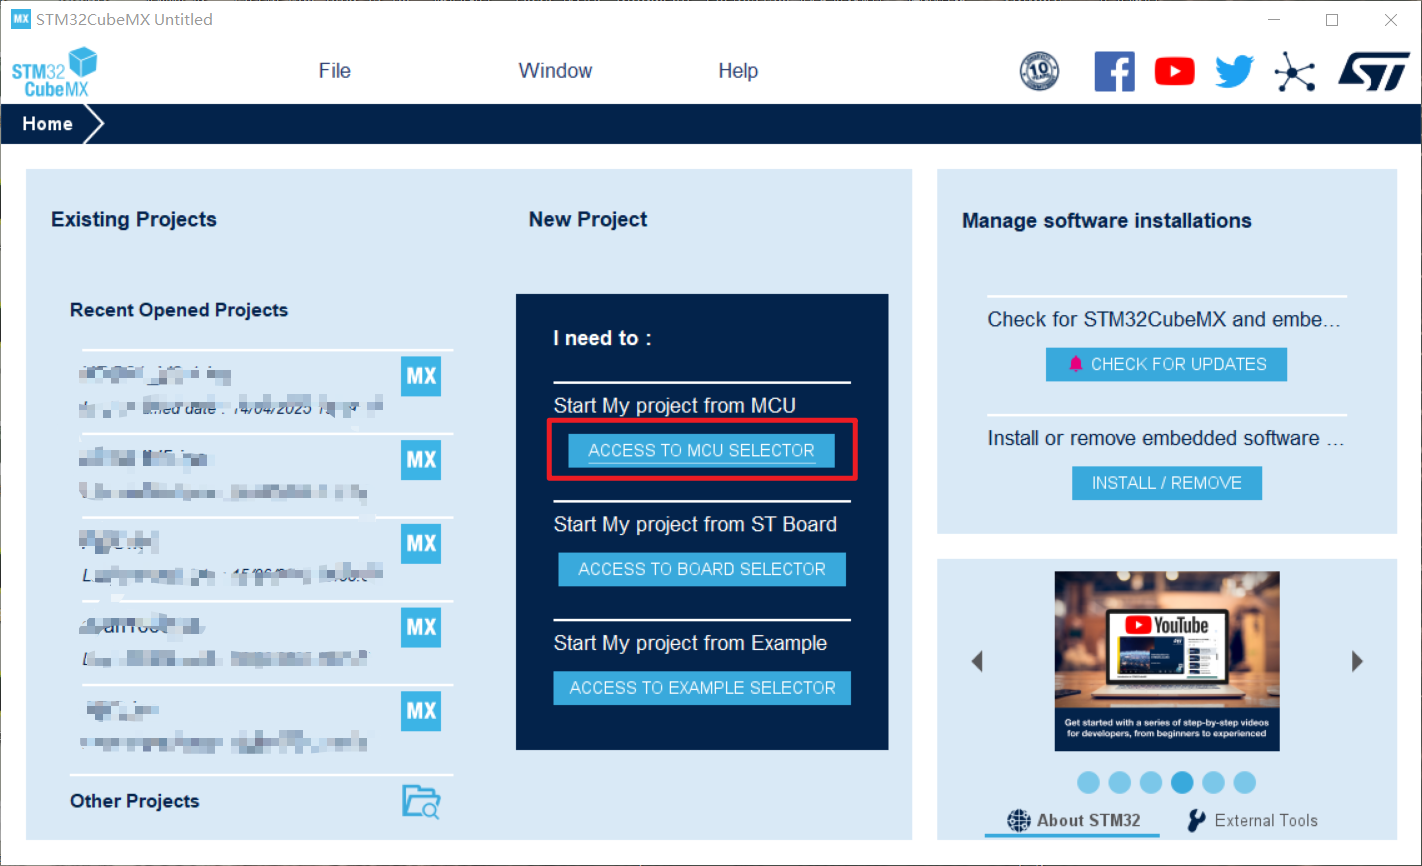The height and width of the screenshot is (866, 1422).
Task: Open the fourth recent project's MX icon
Action: tap(421, 627)
